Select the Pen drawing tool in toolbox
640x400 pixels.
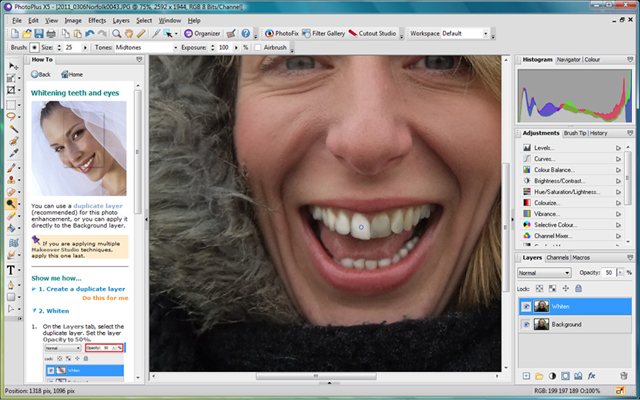[11, 284]
